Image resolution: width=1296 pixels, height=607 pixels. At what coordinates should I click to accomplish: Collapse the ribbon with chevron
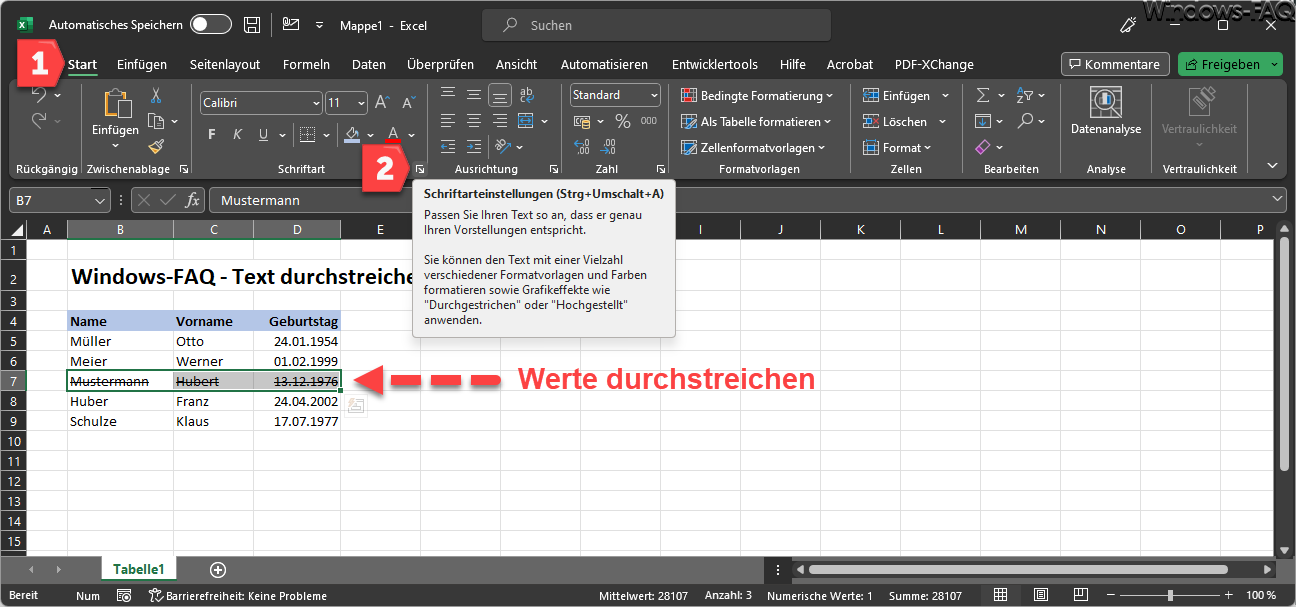[1272, 165]
